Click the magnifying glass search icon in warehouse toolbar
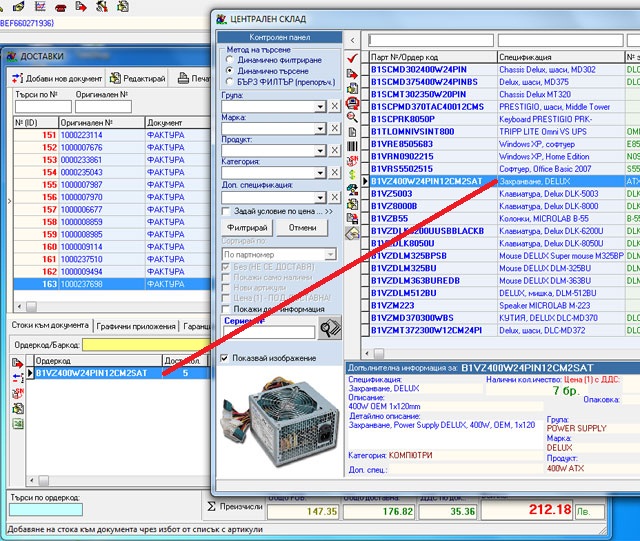The width and height of the screenshot is (640, 541). 352,117
